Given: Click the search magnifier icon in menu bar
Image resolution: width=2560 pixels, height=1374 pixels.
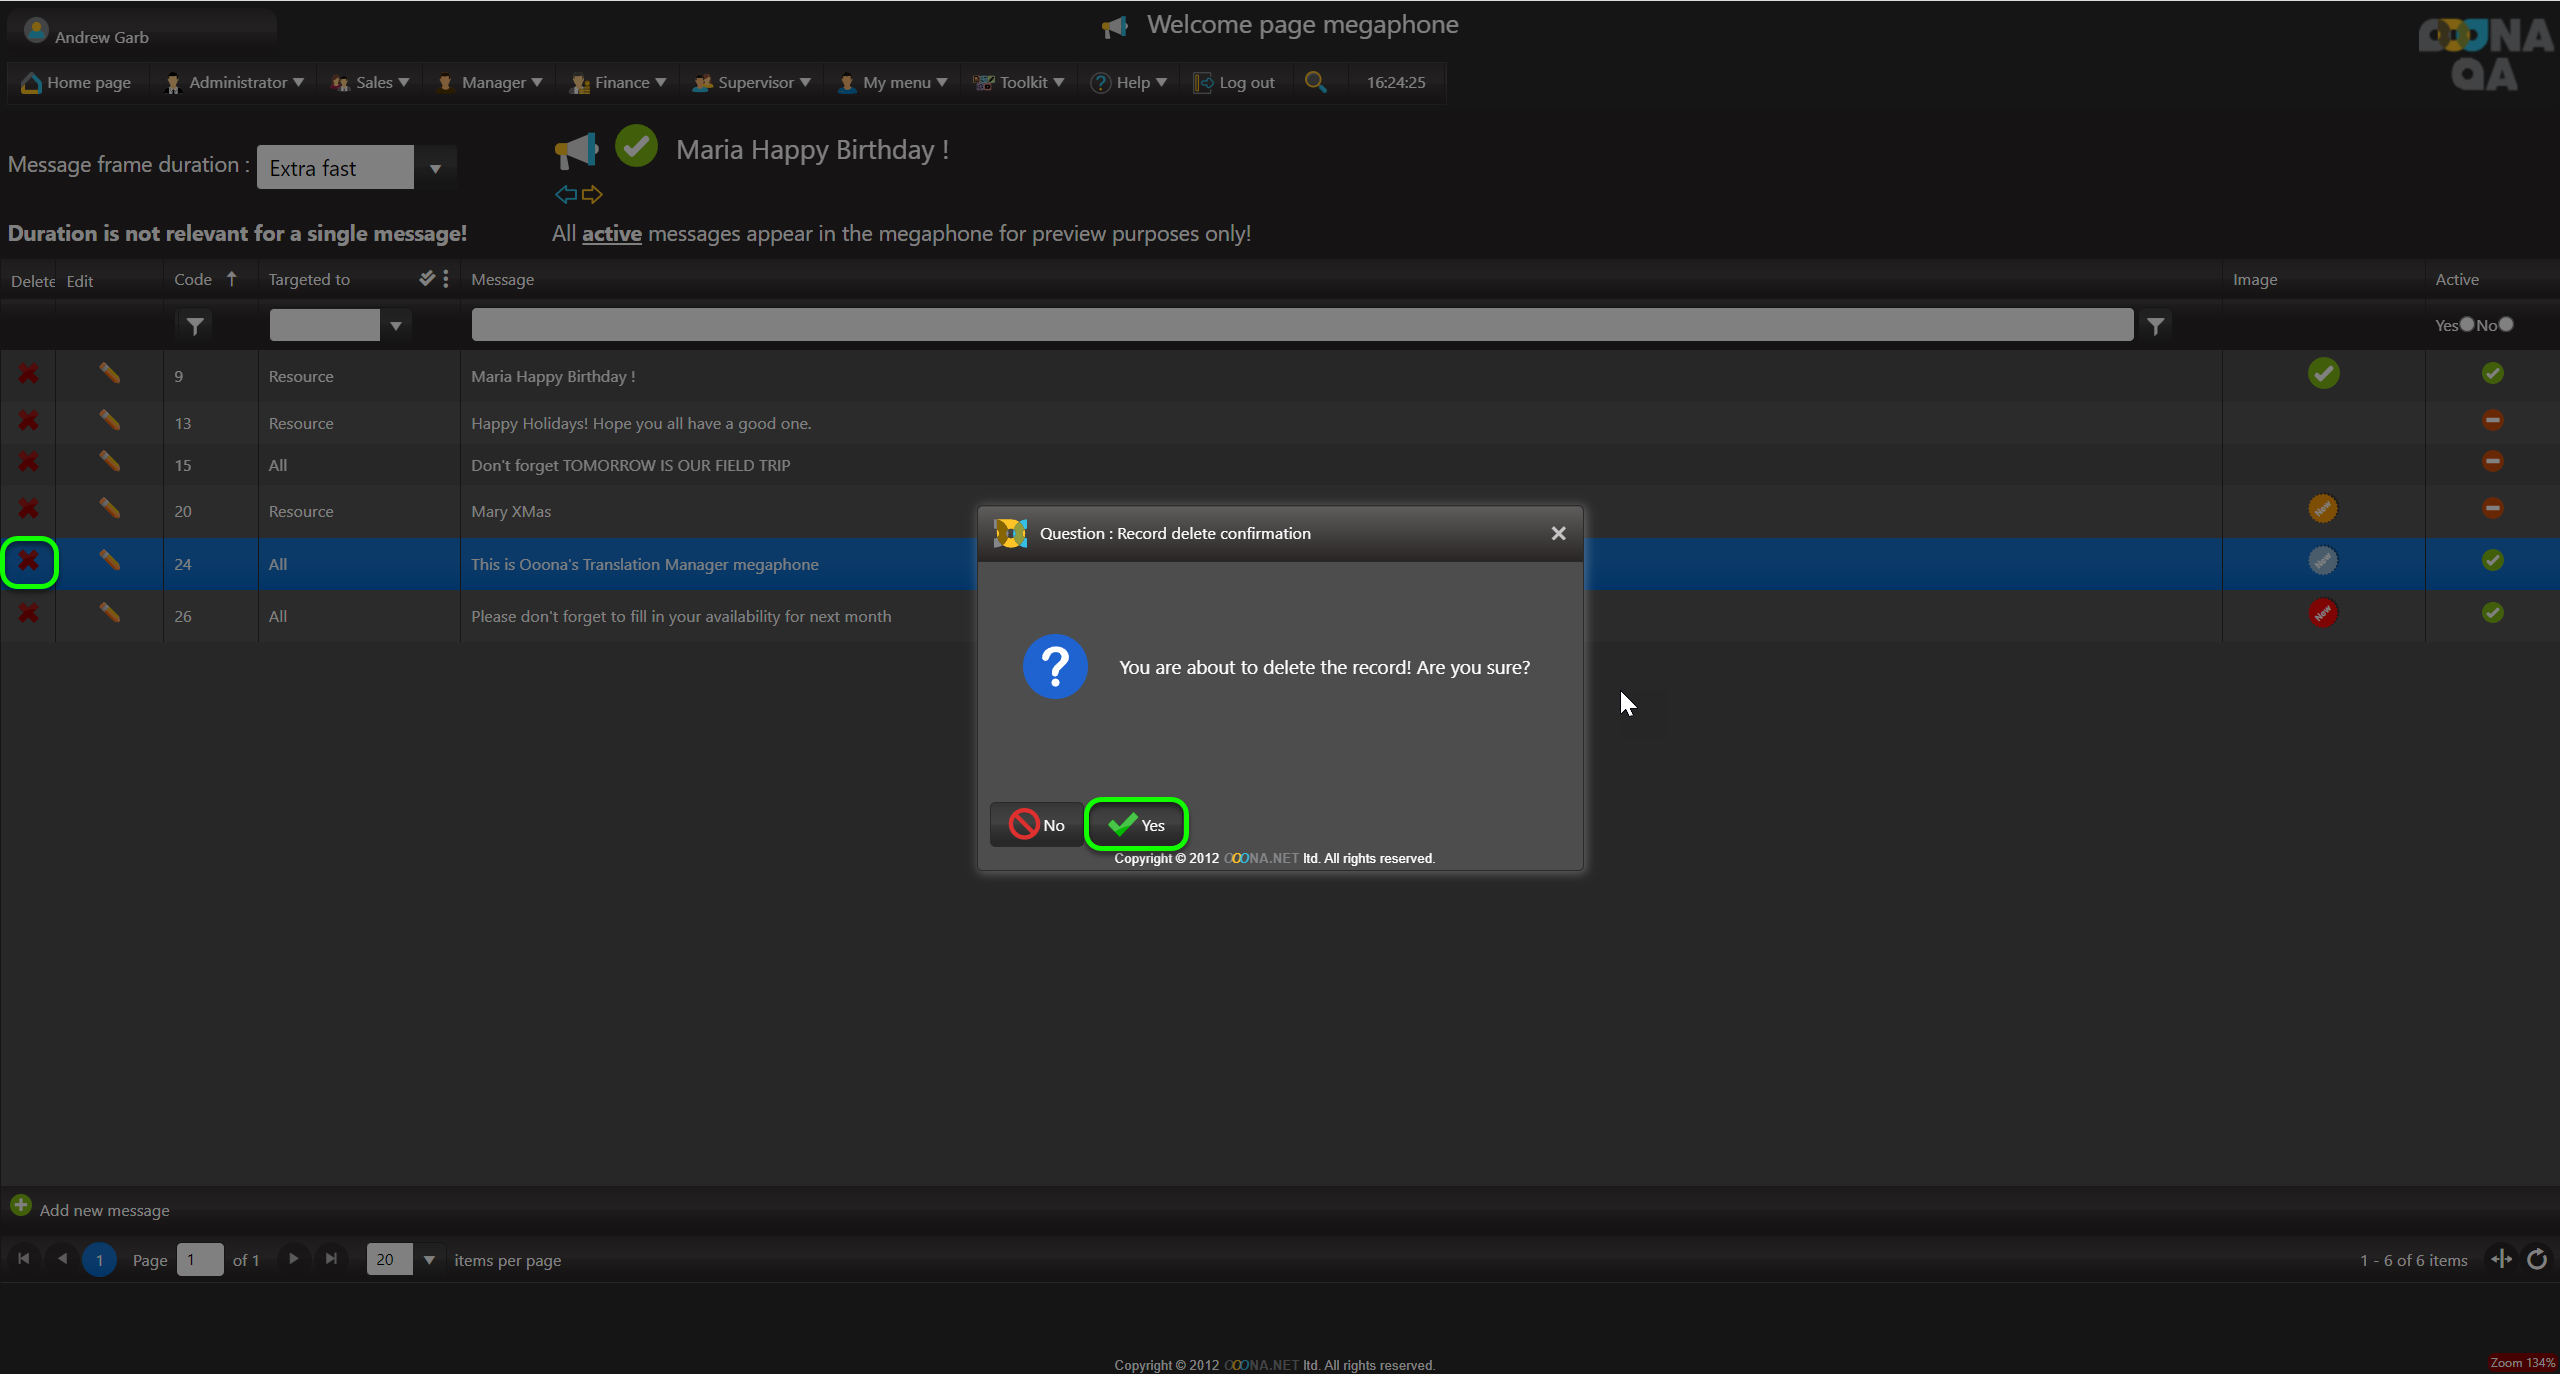Looking at the screenshot, I should [1315, 82].
